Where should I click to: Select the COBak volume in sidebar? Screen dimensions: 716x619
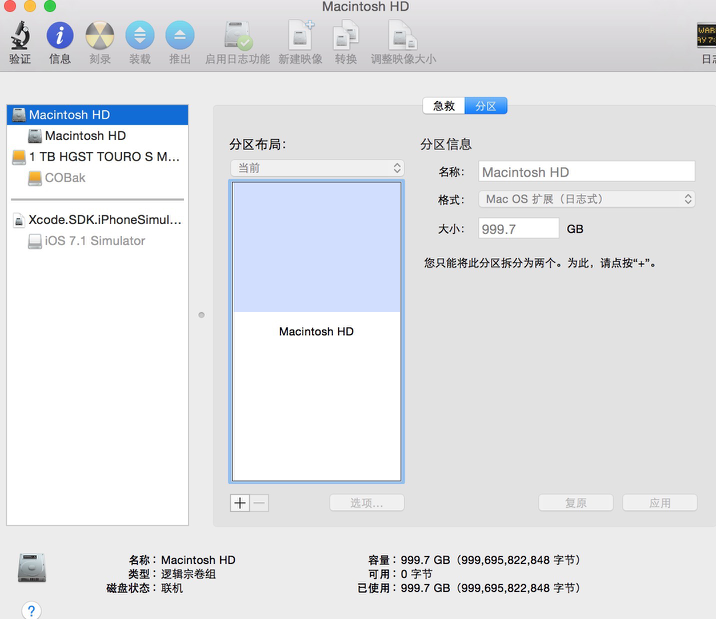(97, 178)
